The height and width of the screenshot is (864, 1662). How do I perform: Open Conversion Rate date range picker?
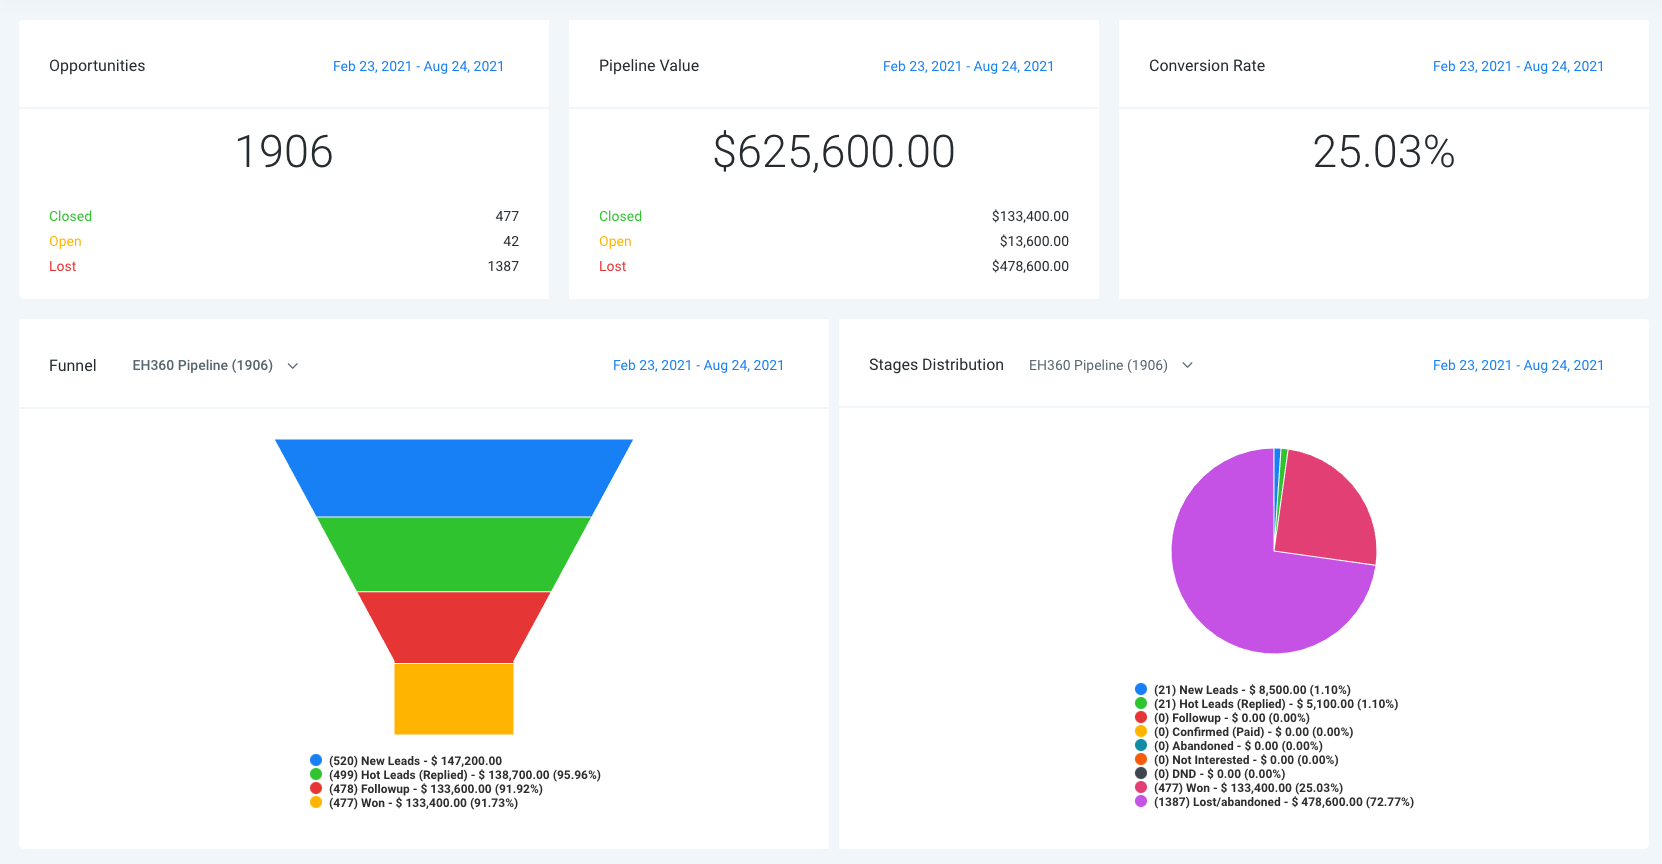coord(1517,66)
